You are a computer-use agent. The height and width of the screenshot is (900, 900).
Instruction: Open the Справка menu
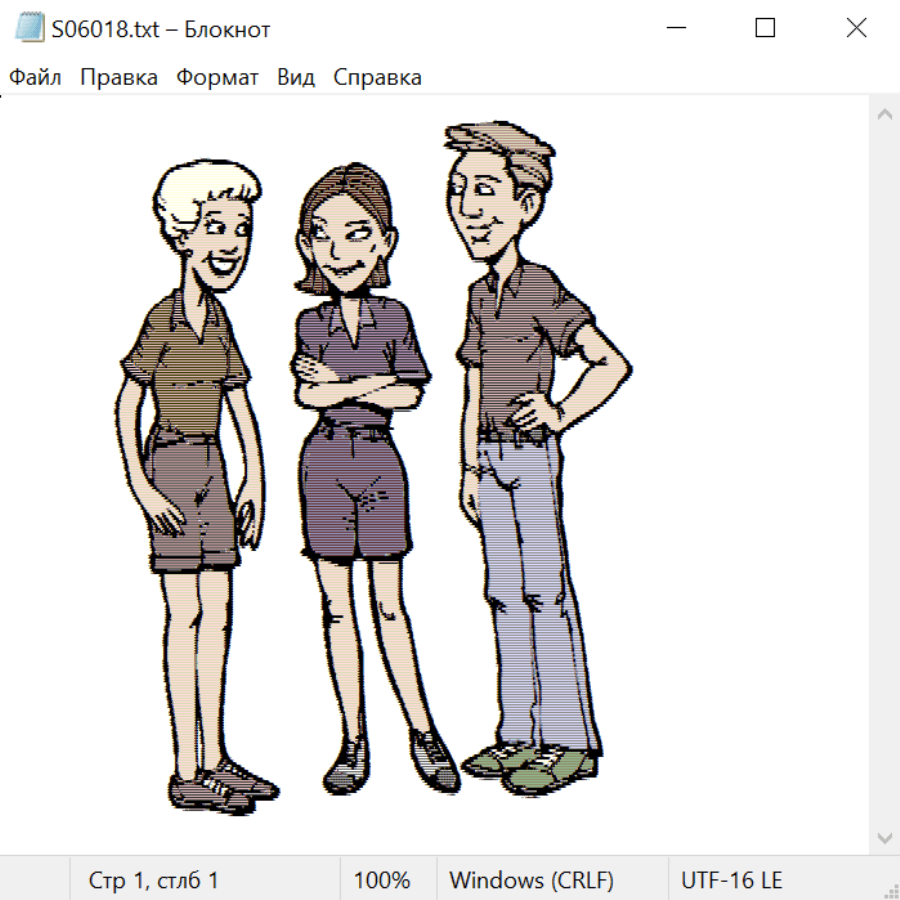(x=377, y=78)
